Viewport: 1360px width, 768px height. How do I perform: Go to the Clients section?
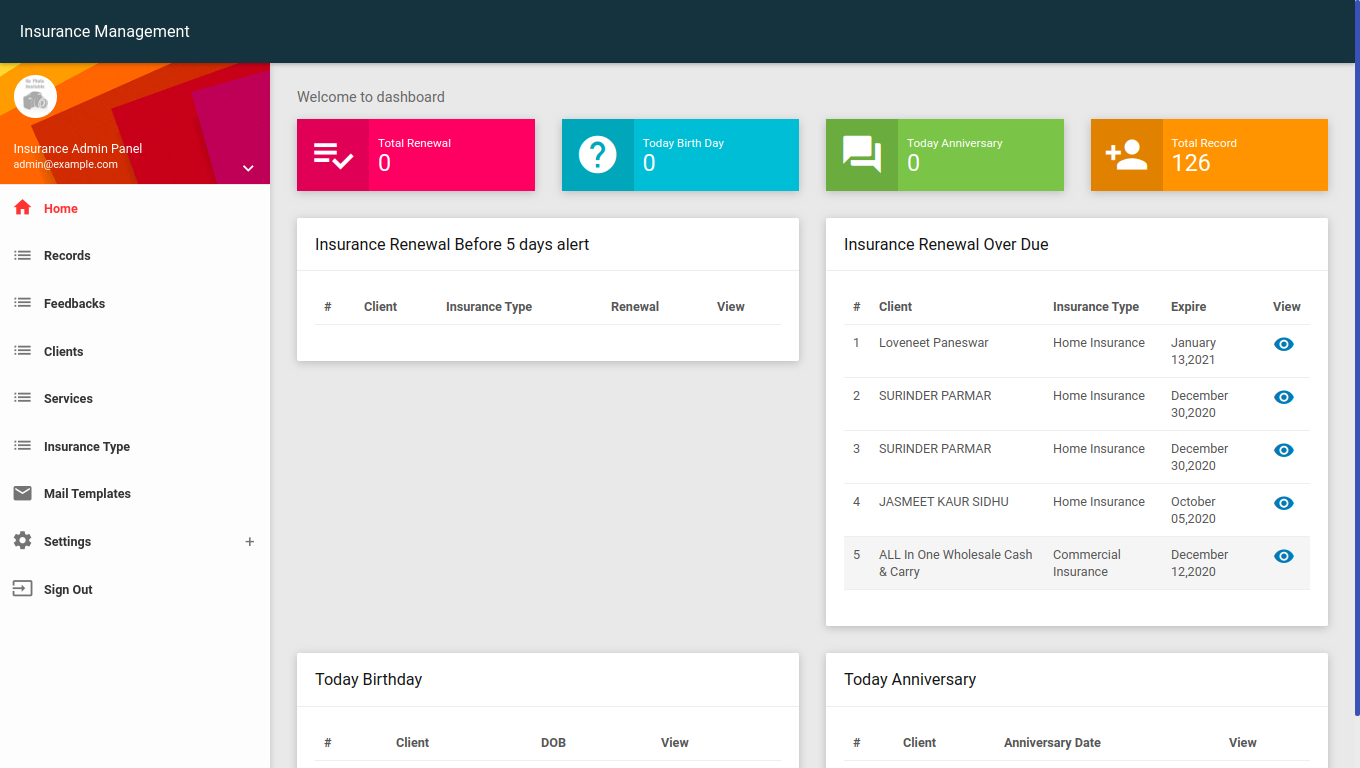[x=63, y=351]
